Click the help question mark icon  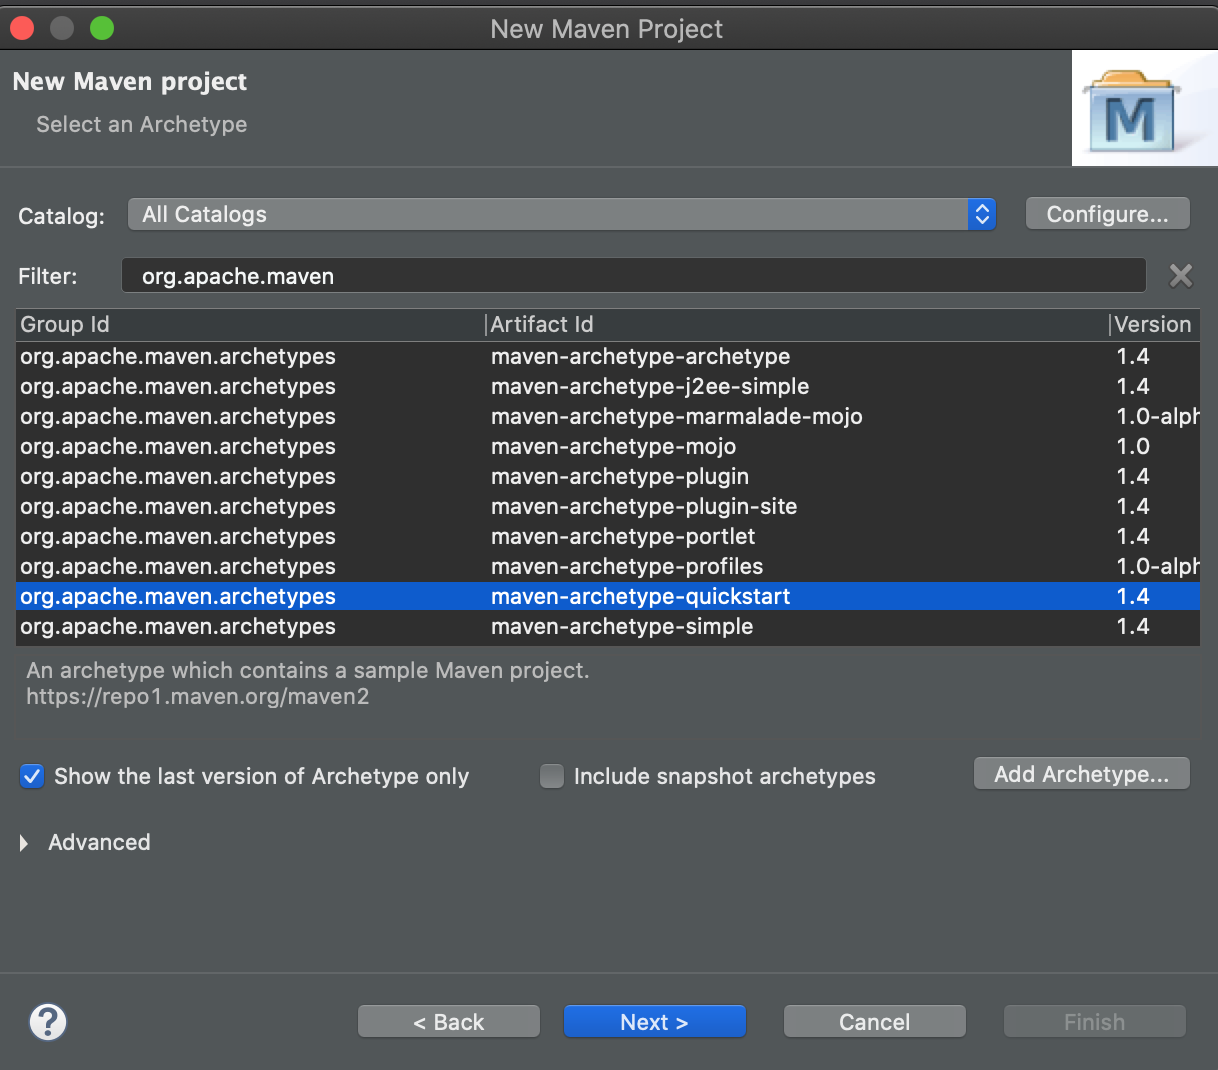(47, 1022)
